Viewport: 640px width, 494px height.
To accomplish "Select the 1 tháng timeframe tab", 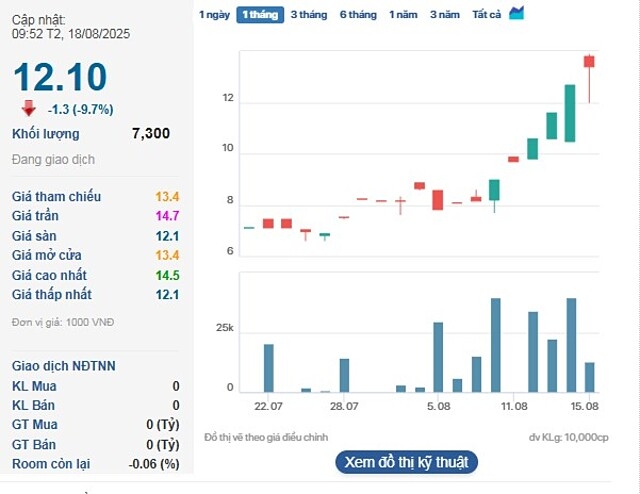I will coord(259,14).
